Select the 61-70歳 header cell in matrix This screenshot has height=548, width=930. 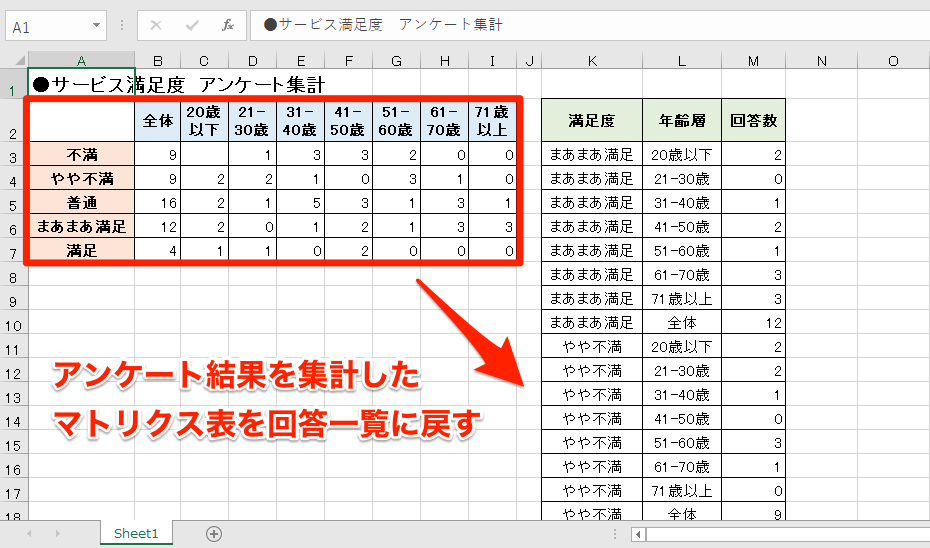click(444, 120)
